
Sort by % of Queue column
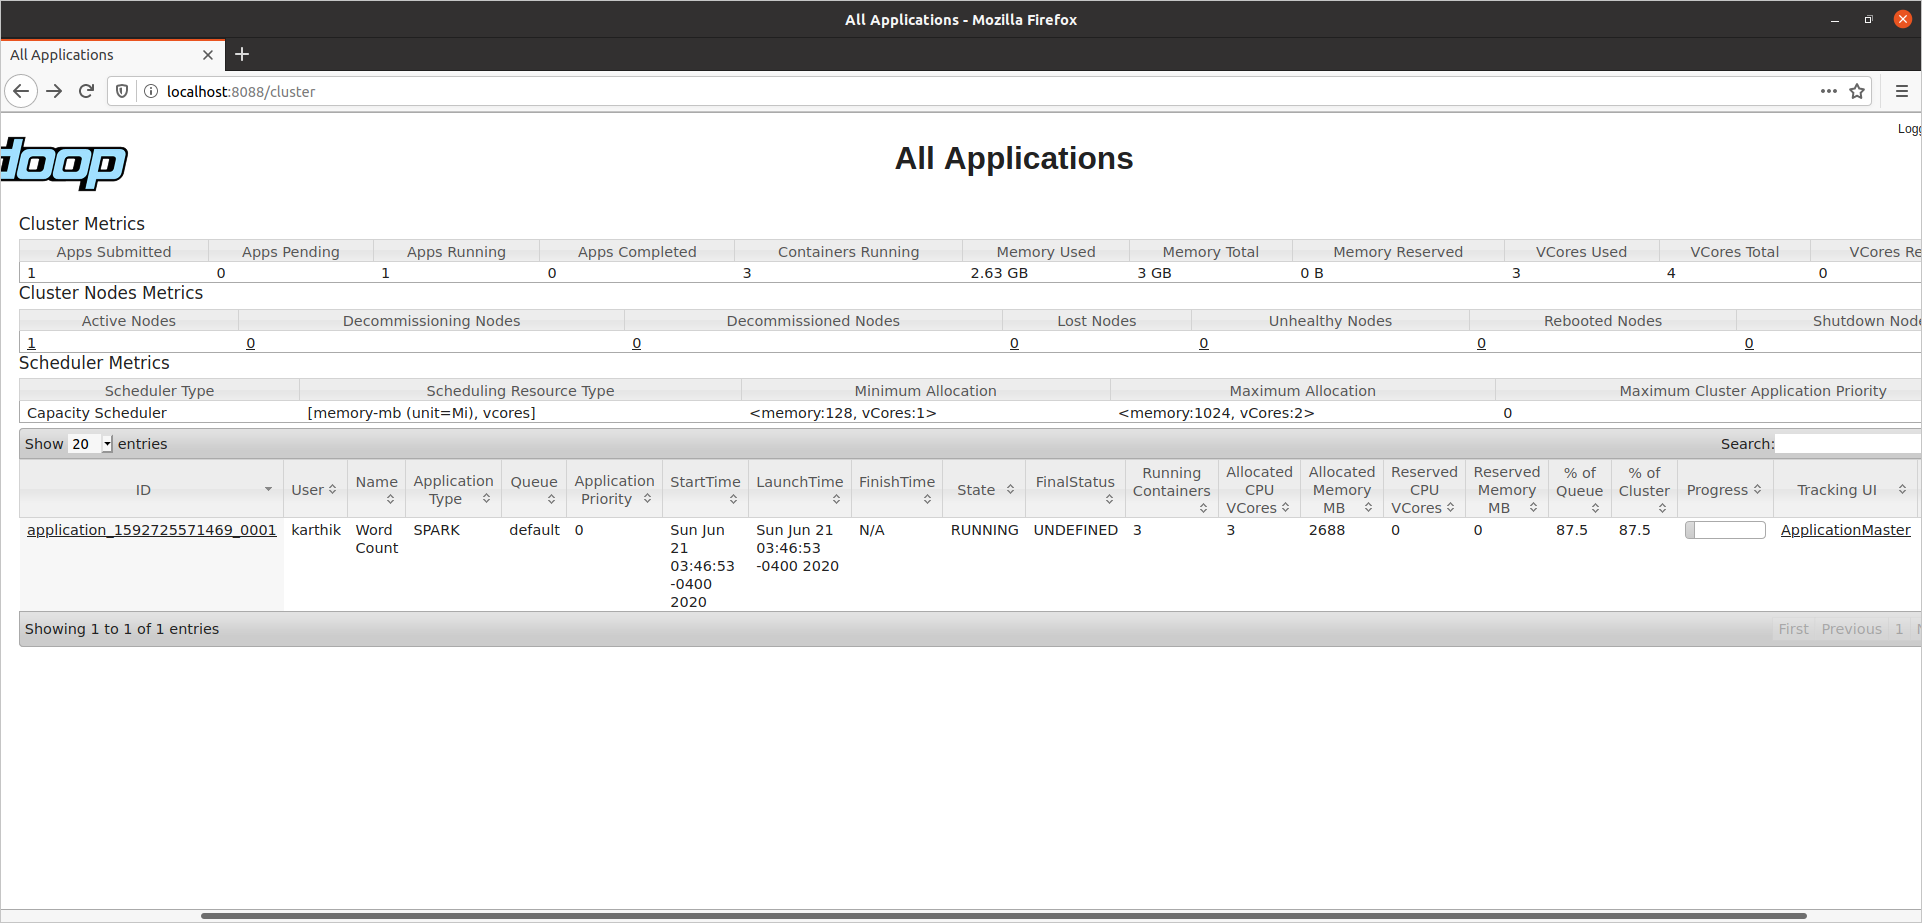point(1579,490)
